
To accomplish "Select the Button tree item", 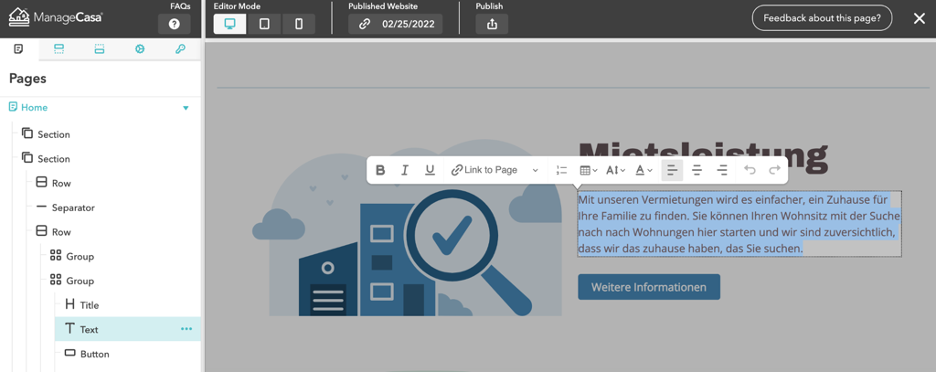I will (87, 353).
